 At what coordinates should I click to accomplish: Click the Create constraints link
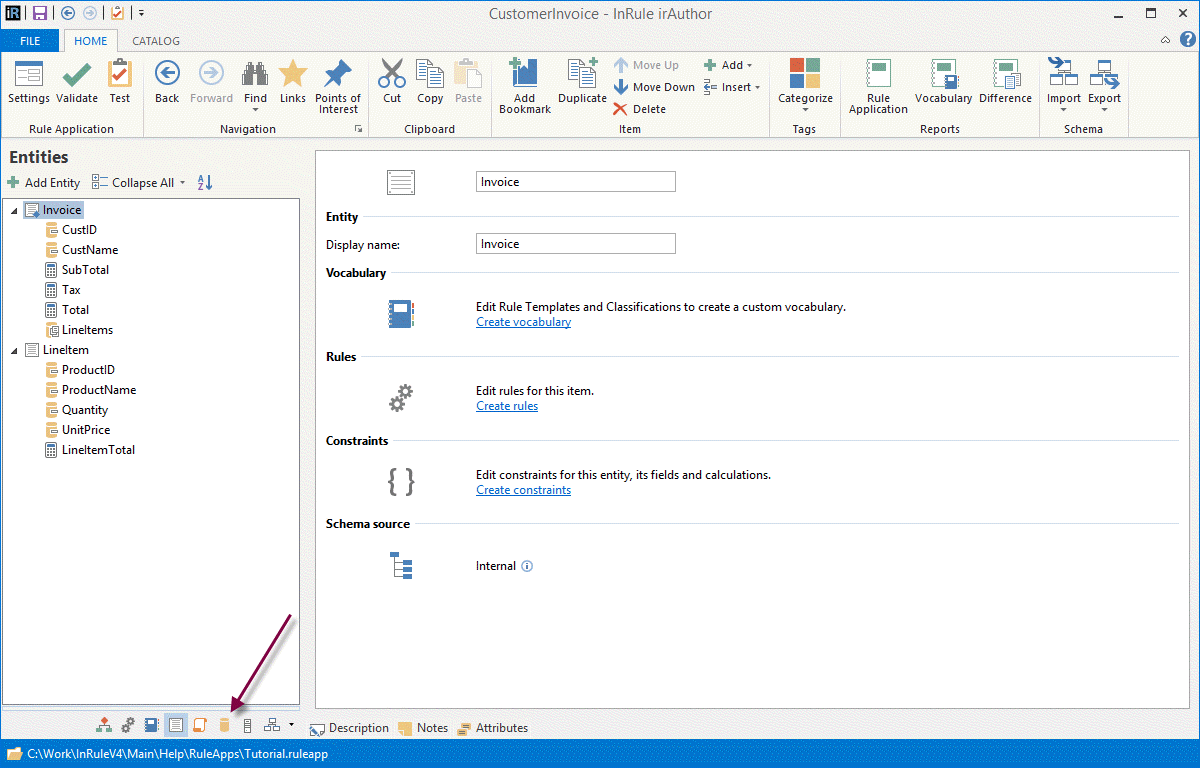click(523, 490)
